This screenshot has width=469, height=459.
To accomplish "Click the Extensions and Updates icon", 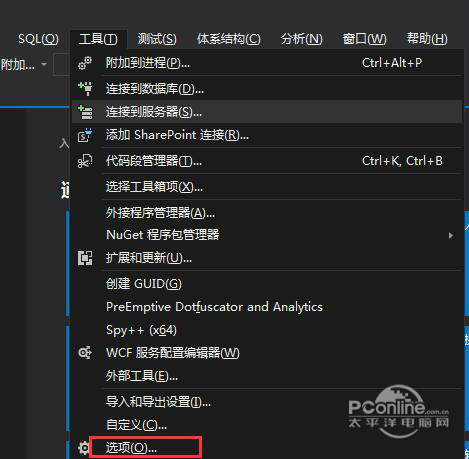I will pyautogui.click(x=85, y=258).
